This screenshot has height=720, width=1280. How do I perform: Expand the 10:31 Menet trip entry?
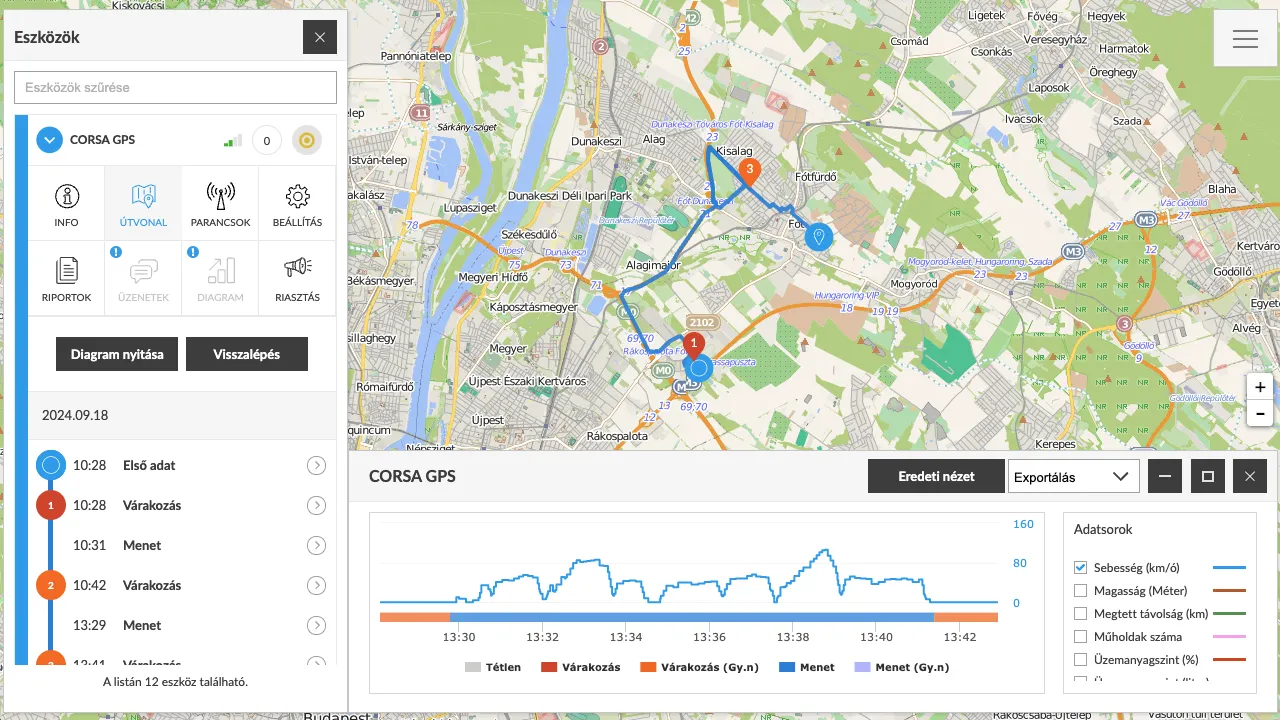(x=316, y=545)
